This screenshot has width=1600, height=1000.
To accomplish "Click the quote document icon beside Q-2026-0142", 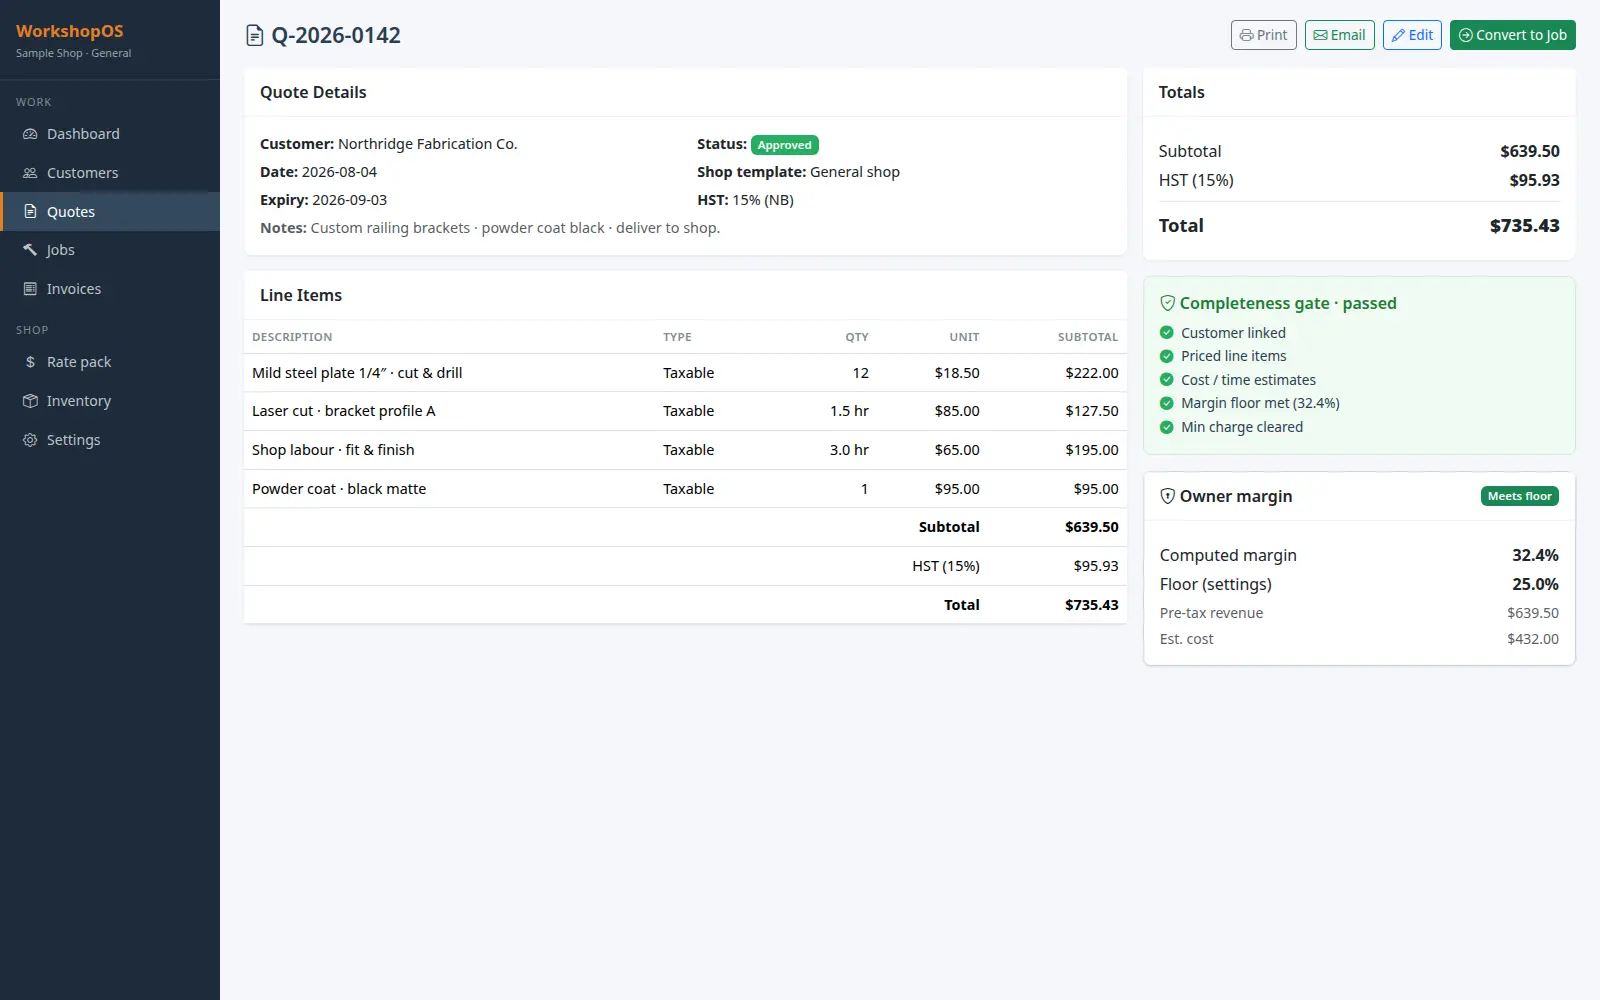I will click(x=255, y=36).
